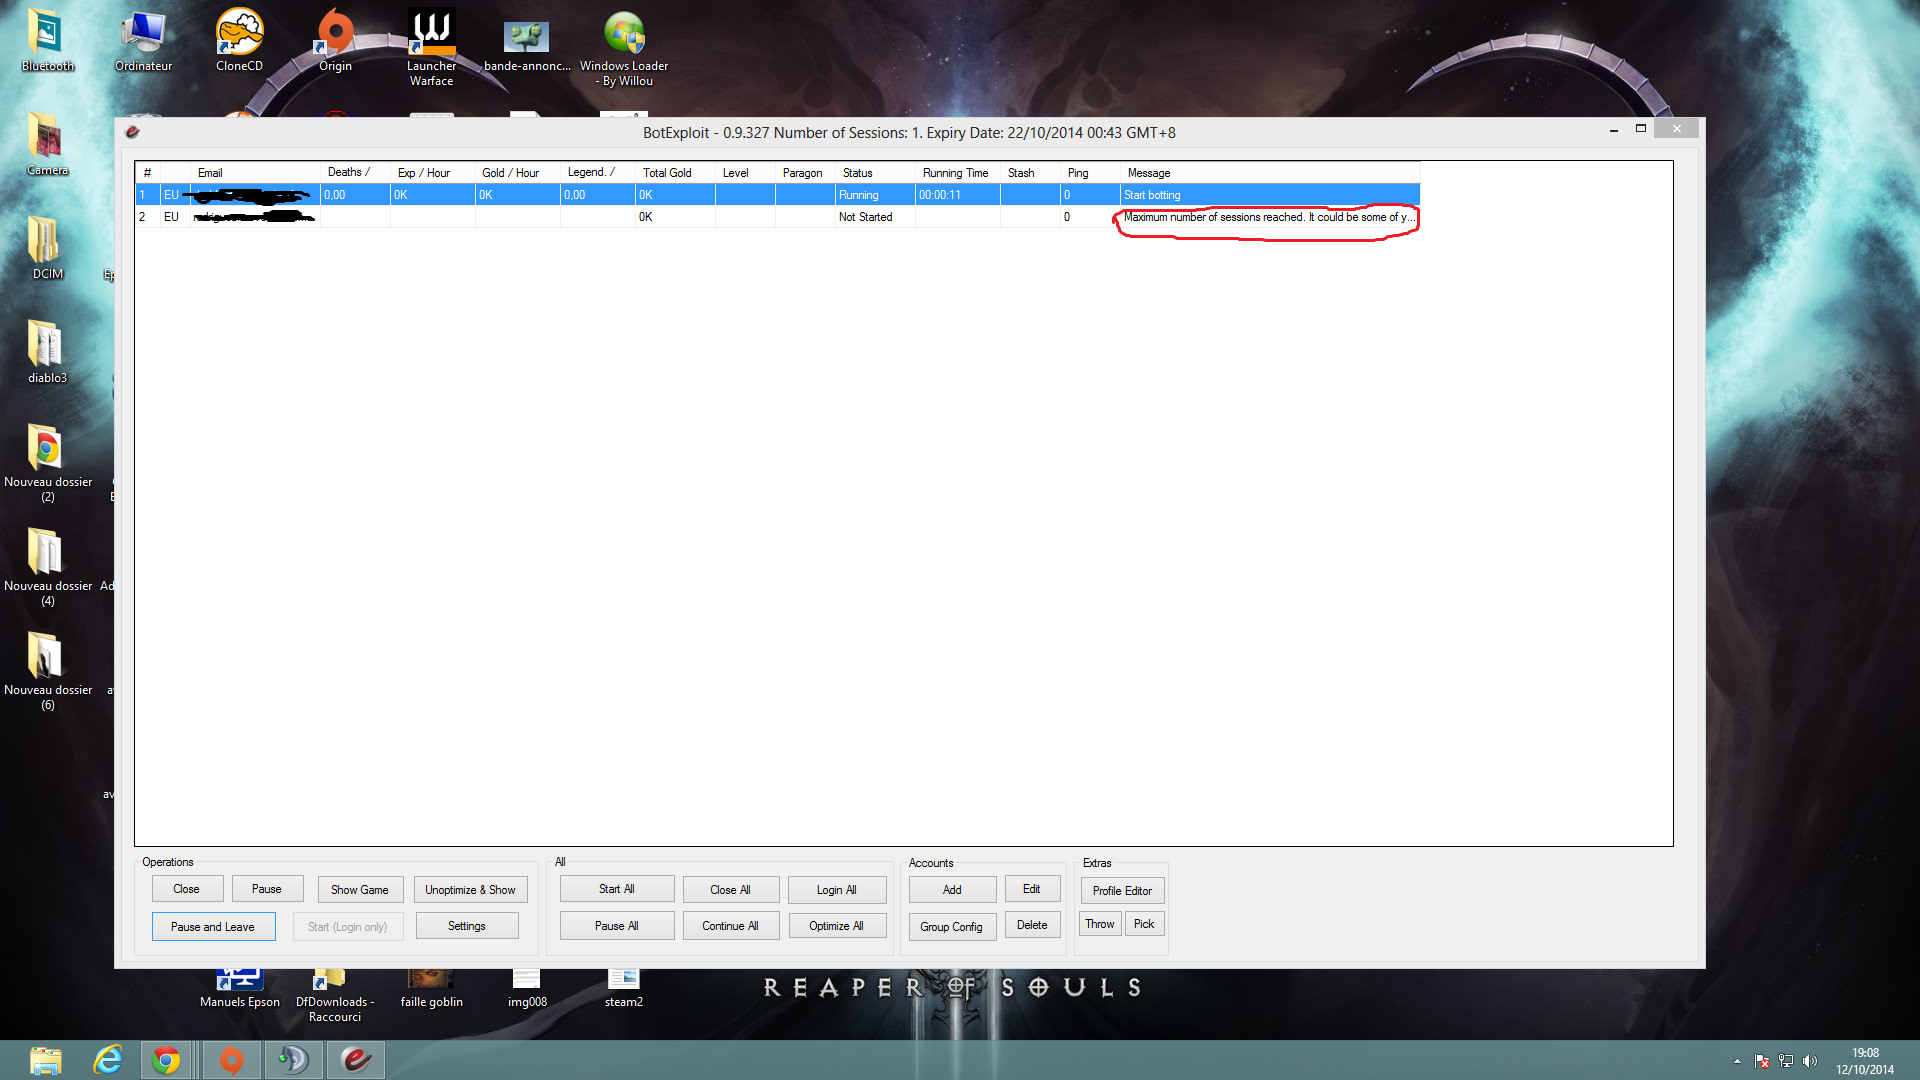Open the Settings button in Operations
The image size is (1920, 1080).
(x=466, y=926)
